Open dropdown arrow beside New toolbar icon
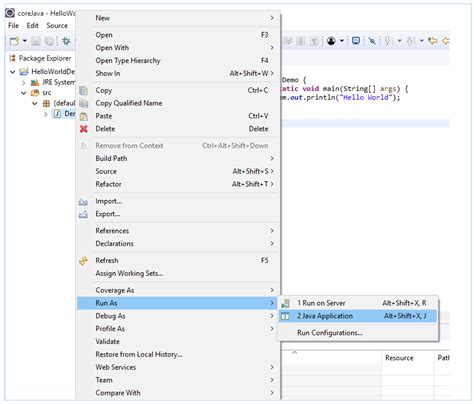The image size is (474, 404). 24,41
